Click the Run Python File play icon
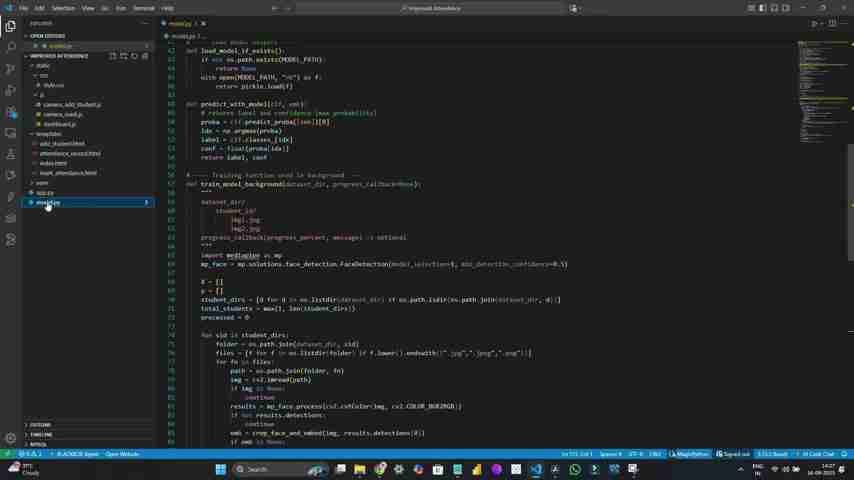 point(815,23)
